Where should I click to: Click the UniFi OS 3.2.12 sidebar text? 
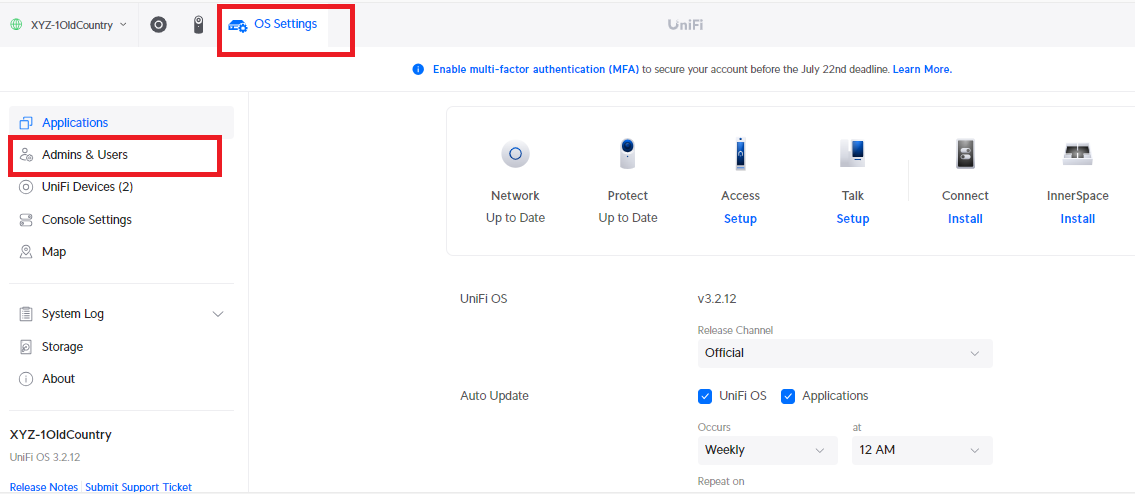[44, 457]
